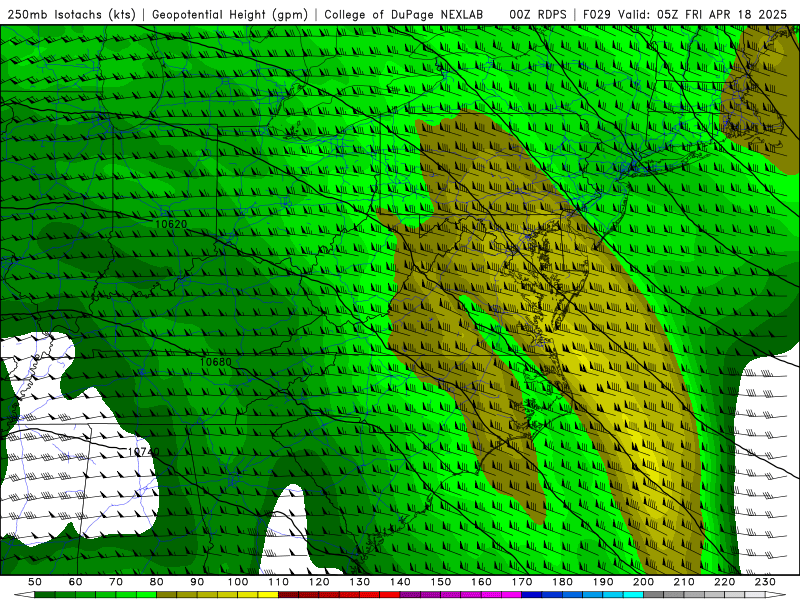The image size is (800, 600).
Task: Click the 10680 height contour label
Action: coord(215,362)
